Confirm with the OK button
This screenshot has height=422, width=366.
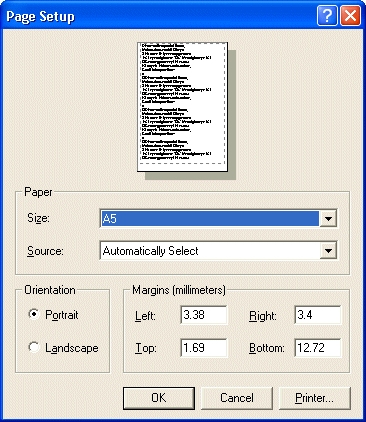pyautogui.click(x=159, y=398)
